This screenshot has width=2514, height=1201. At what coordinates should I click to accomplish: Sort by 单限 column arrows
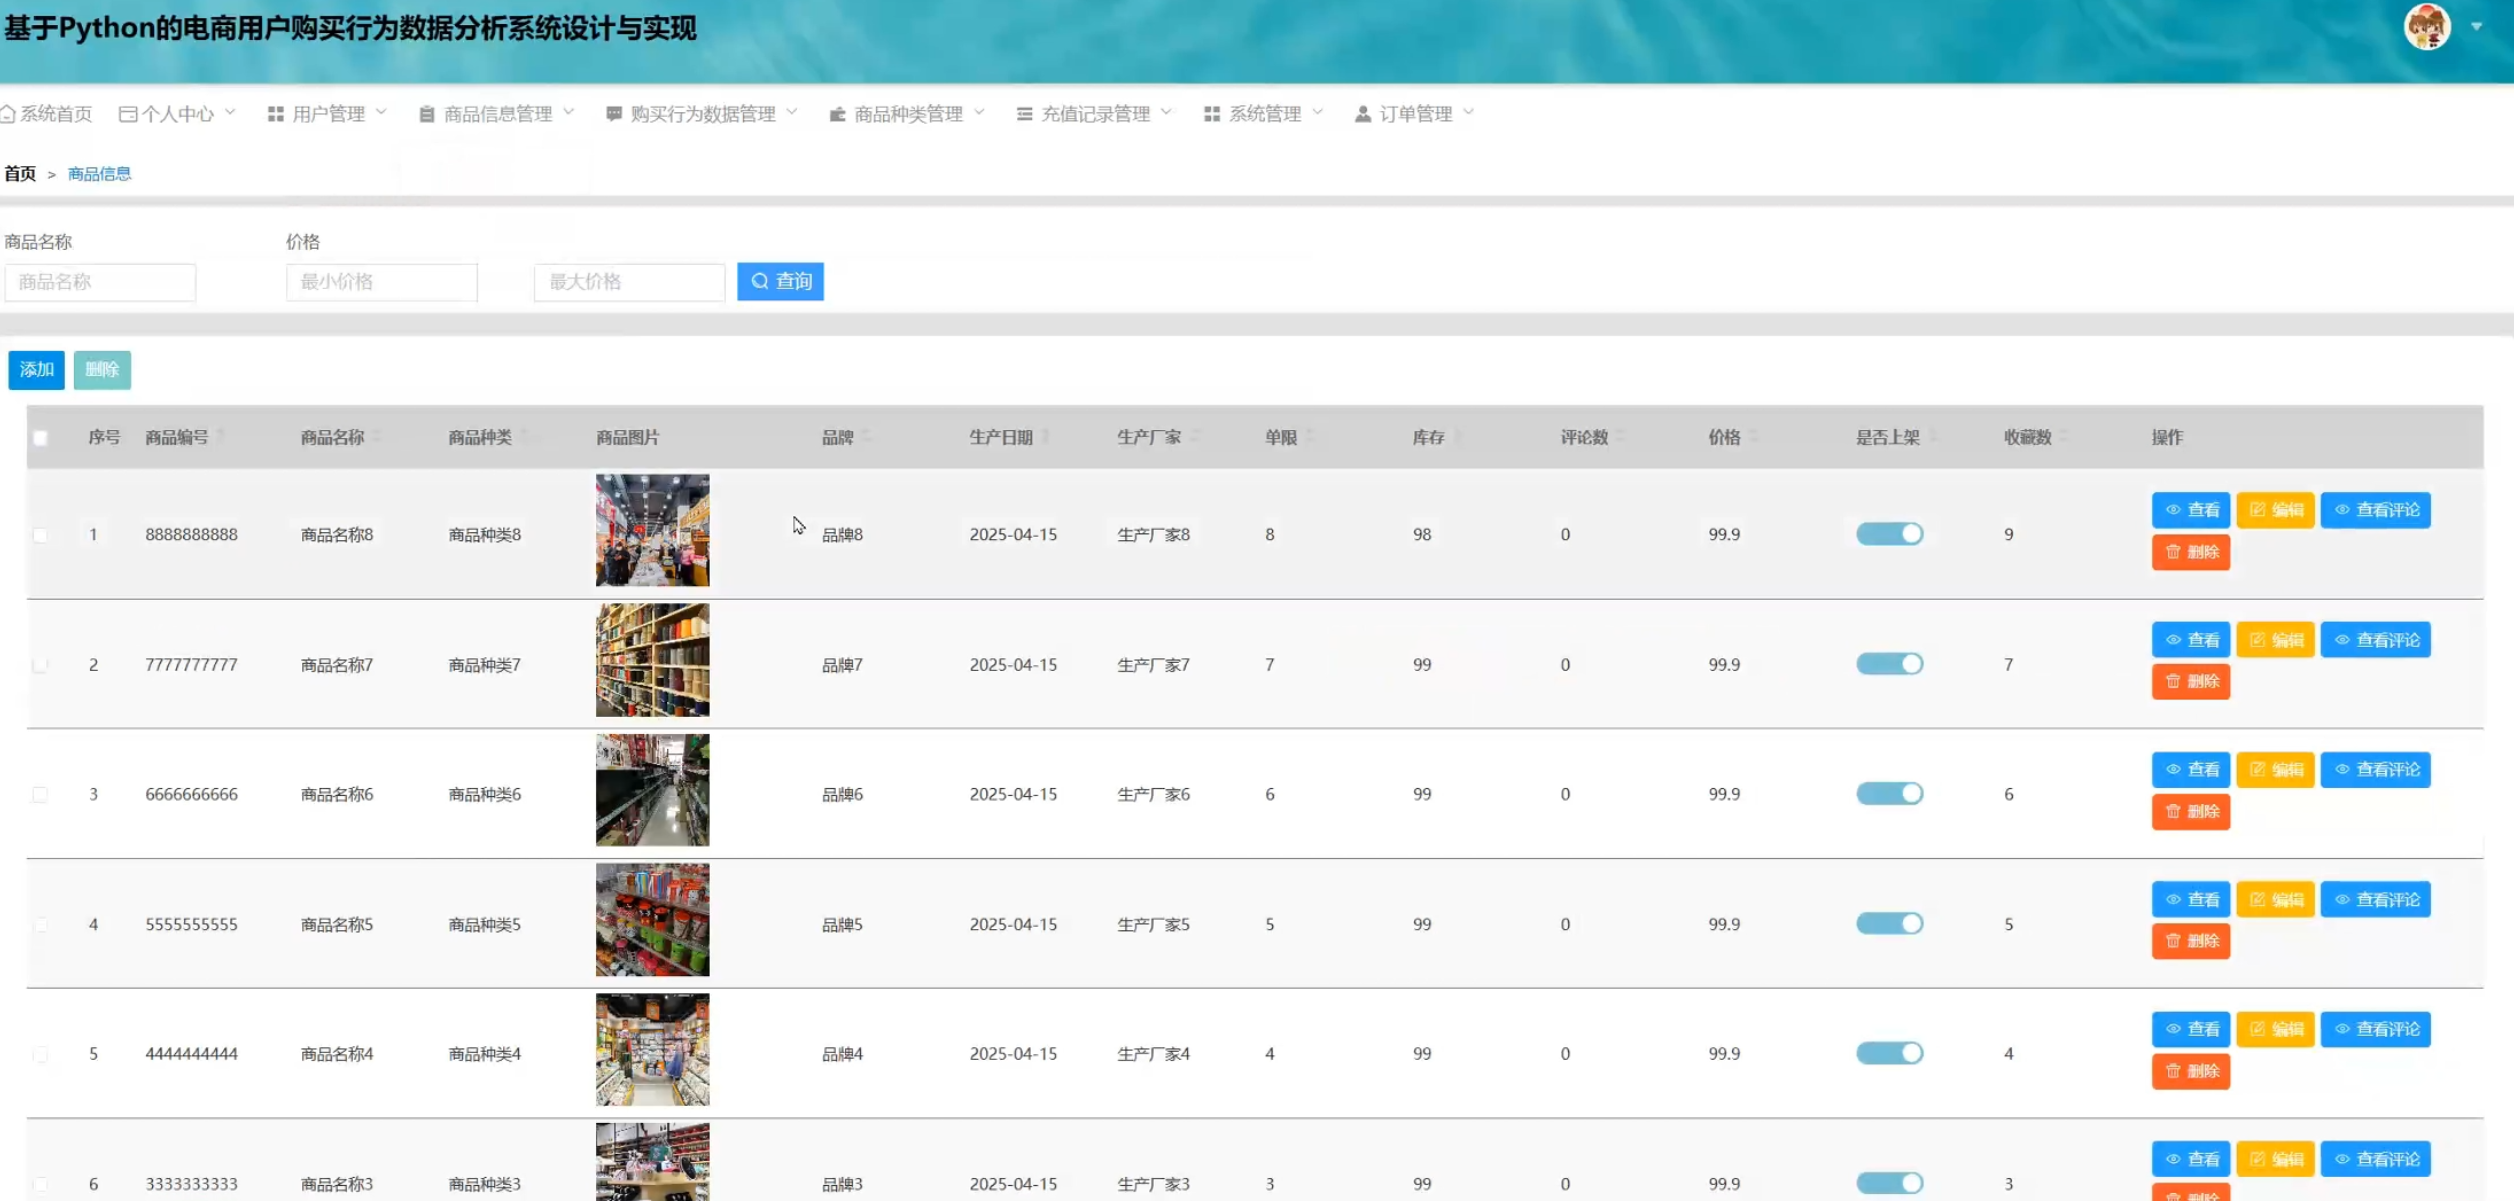pos(1309,436)
